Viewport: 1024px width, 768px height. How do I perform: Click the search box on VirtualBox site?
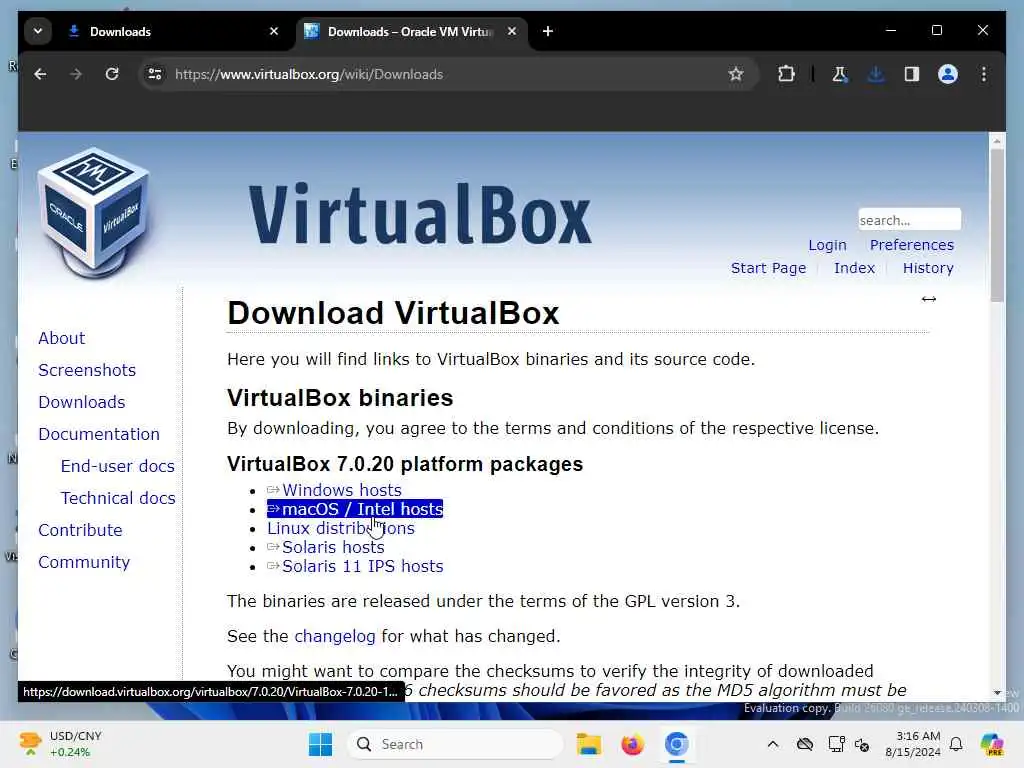[909, 220]
